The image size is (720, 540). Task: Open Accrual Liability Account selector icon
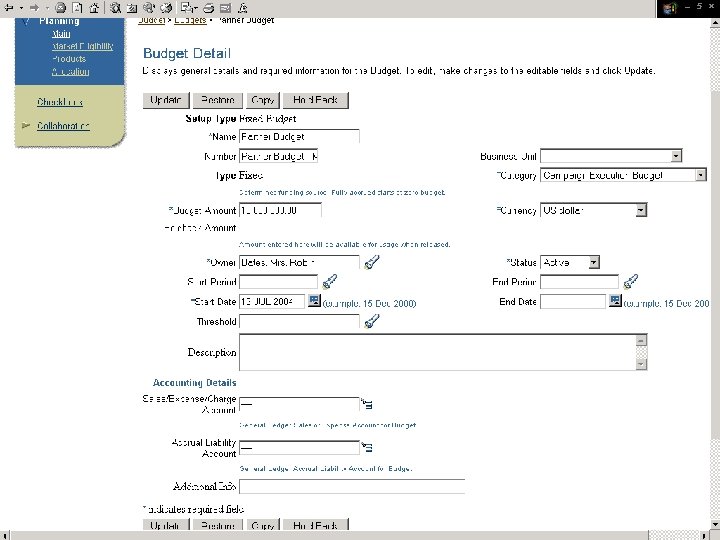[x=366, y=447]
